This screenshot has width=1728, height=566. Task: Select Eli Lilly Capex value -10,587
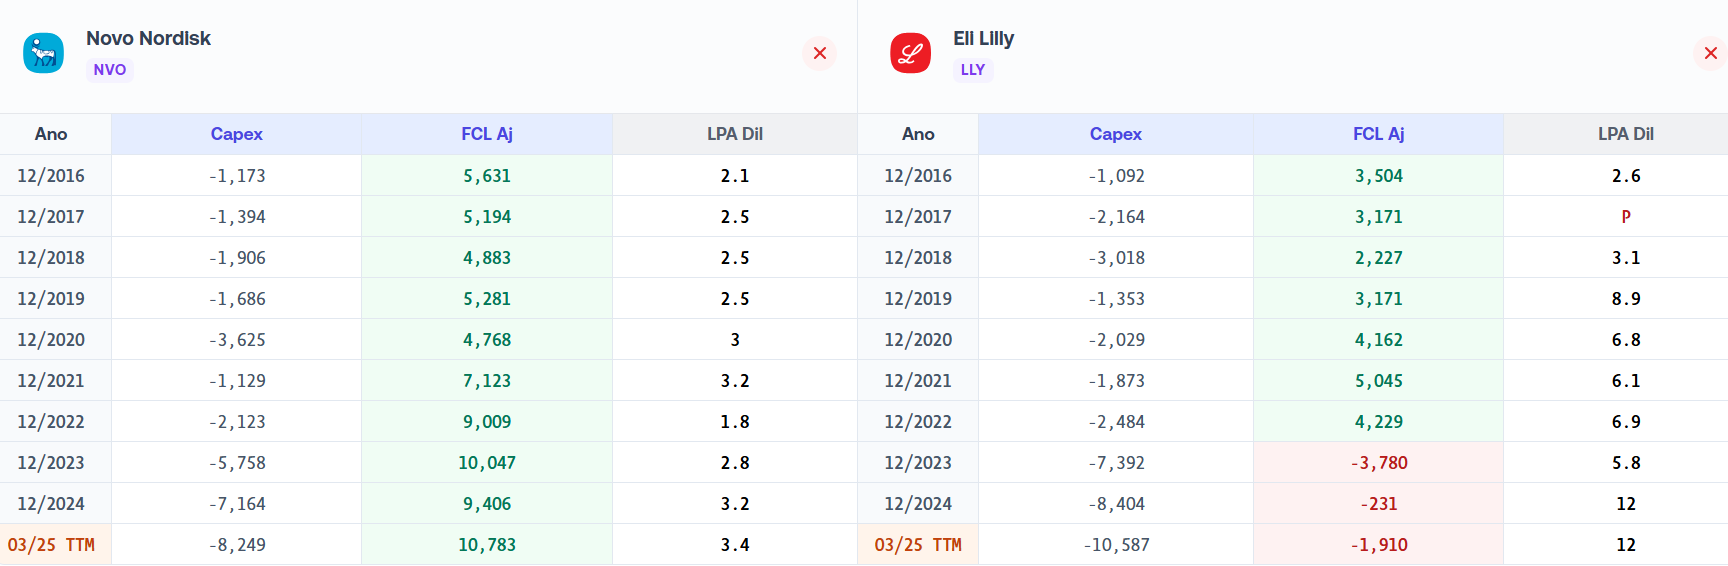(x=1116, y=545)
